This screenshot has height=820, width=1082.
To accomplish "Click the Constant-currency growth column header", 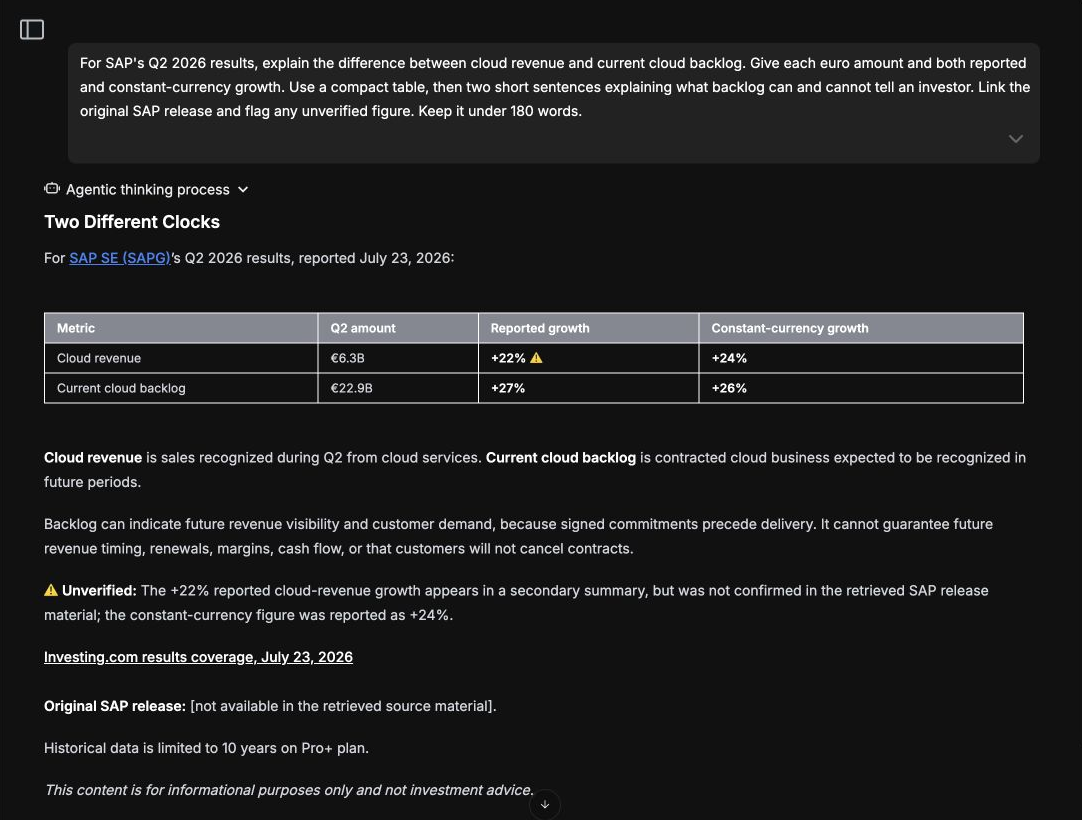I will (x=861, y=329).
